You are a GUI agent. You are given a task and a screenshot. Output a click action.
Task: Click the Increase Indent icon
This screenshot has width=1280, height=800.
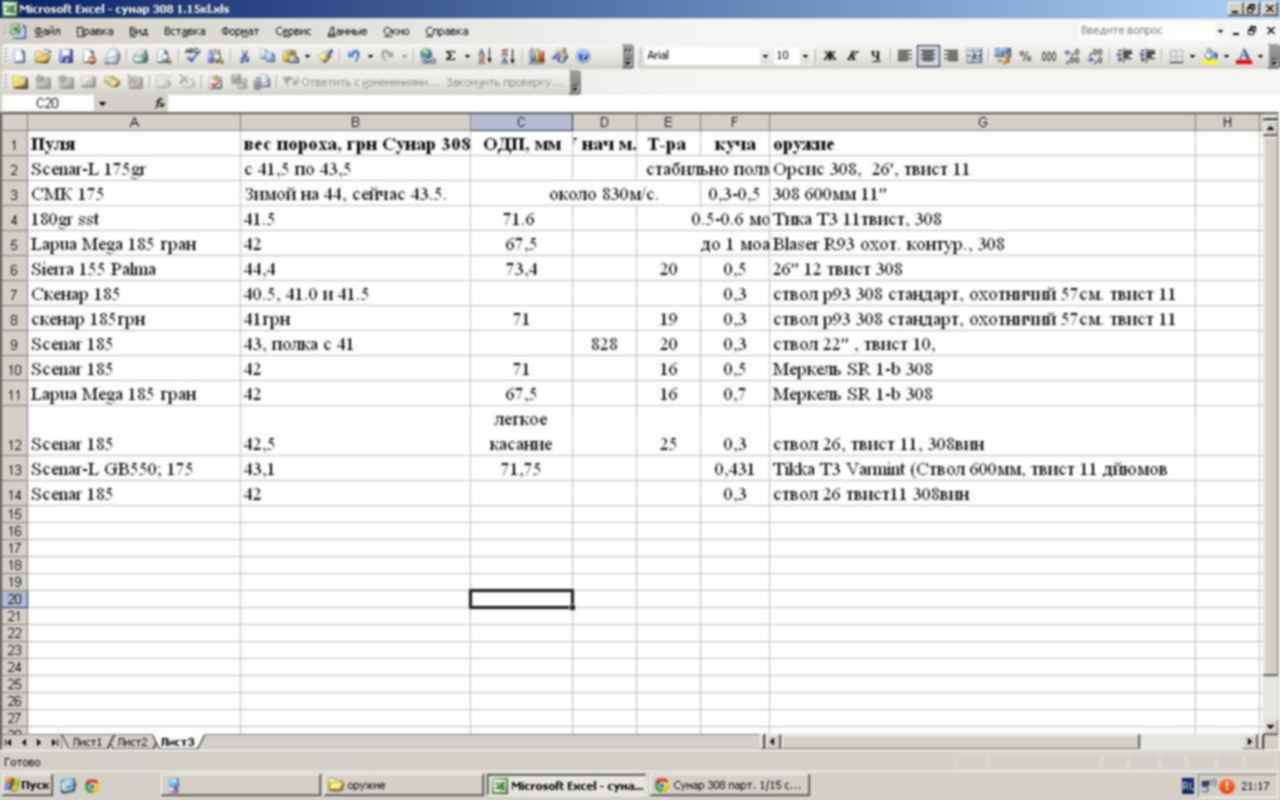tap(1147, 56)
